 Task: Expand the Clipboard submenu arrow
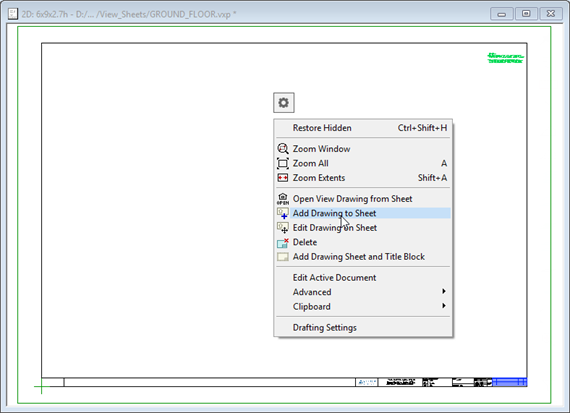pyautogui.click(x=443, y=306)
